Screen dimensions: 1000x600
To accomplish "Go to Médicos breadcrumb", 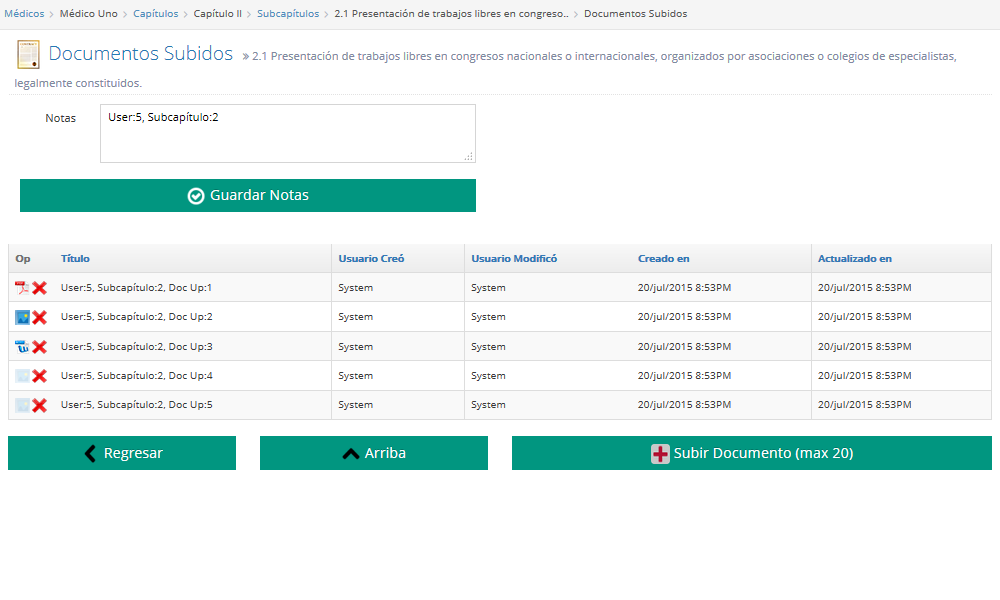I will click(24, 14).
